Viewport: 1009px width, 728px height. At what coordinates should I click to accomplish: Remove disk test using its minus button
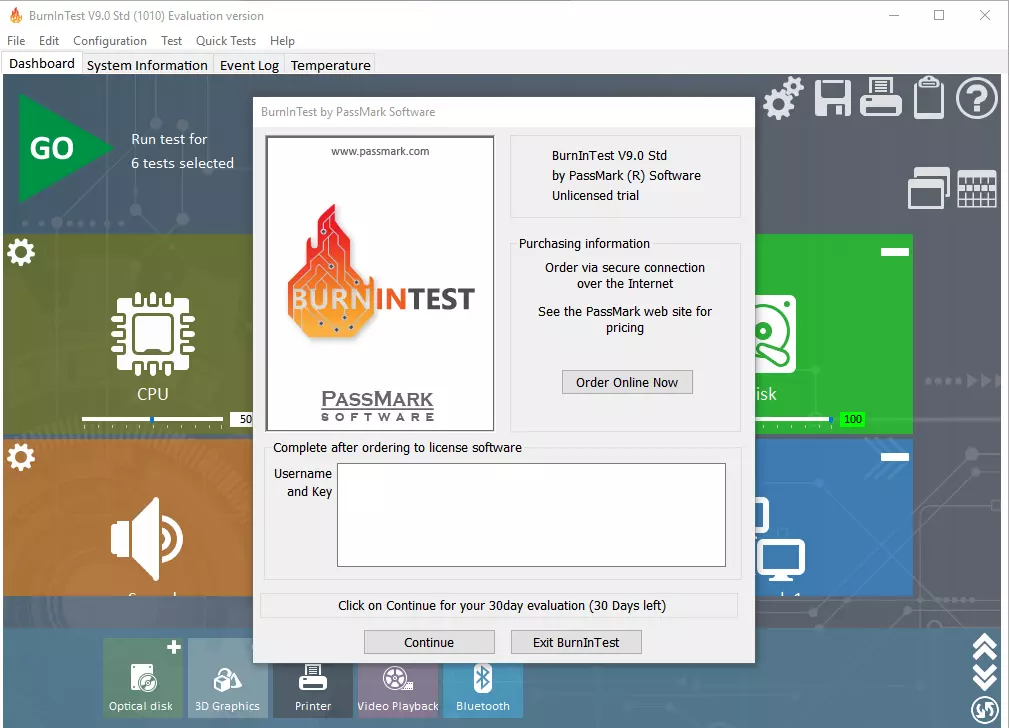click(894, 252)
